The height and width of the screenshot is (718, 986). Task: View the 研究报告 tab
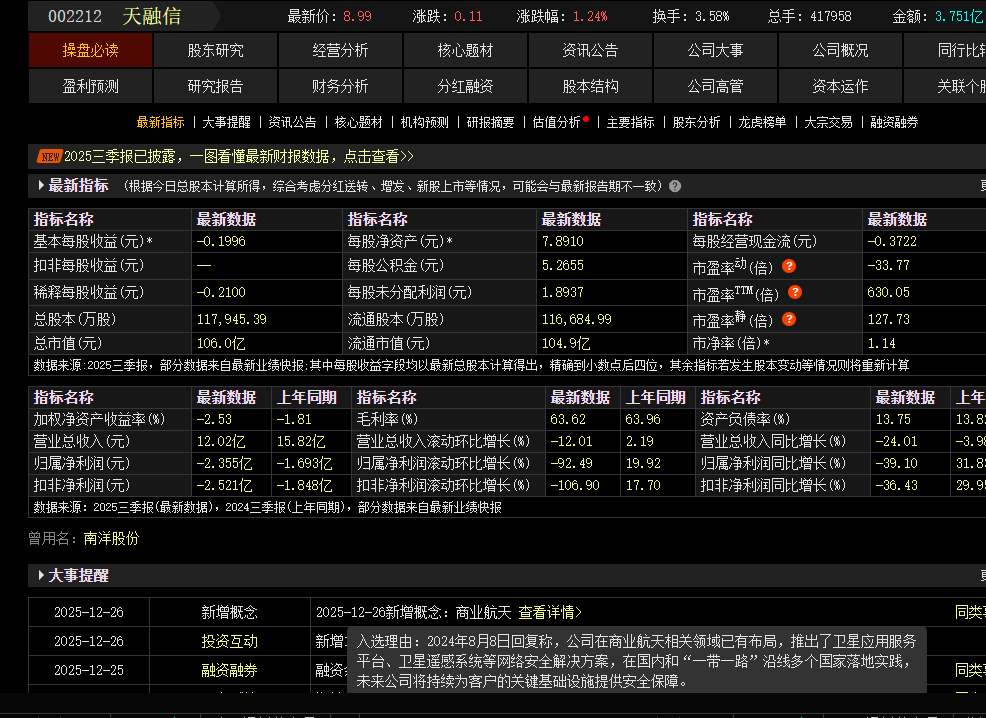(216, 86)
